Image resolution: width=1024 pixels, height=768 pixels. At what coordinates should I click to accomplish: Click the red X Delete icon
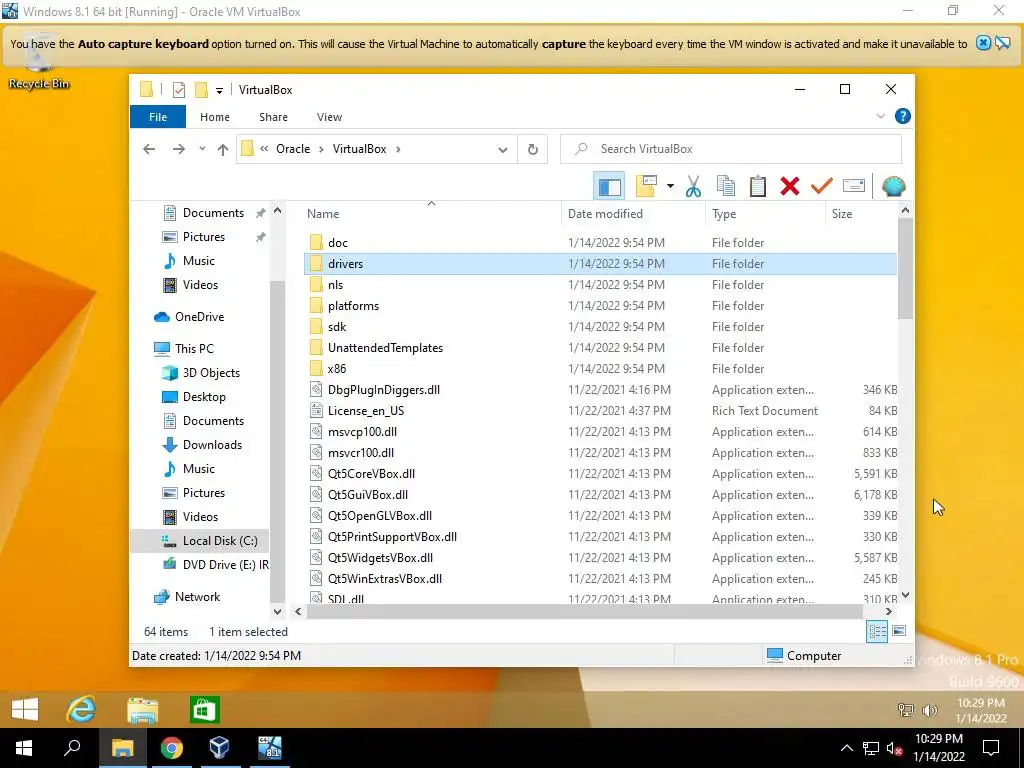[x=790, y=187]
